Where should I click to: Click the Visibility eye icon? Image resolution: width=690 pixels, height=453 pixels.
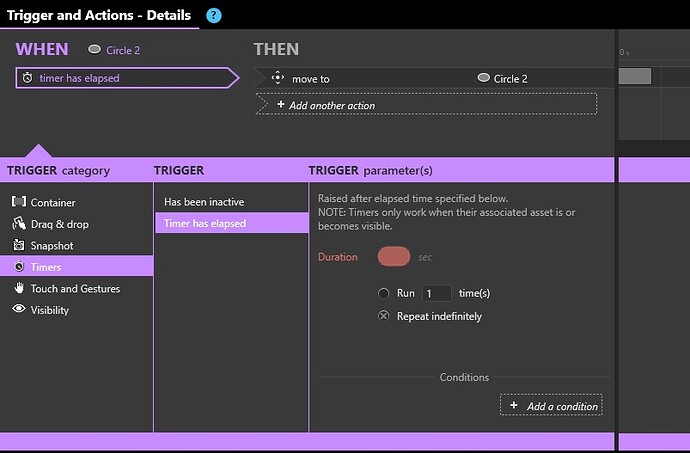[18, 310]
